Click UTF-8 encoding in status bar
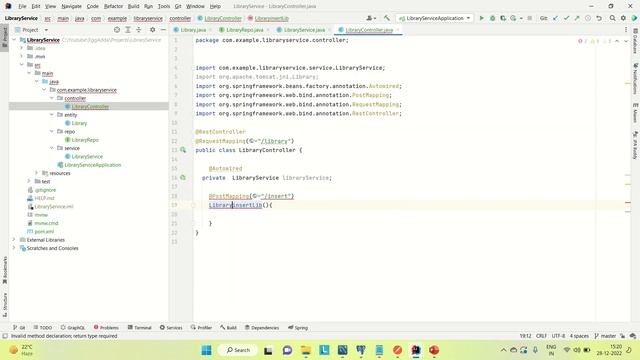This screenshot has height=360, width=640. click(x=558, y=336)
